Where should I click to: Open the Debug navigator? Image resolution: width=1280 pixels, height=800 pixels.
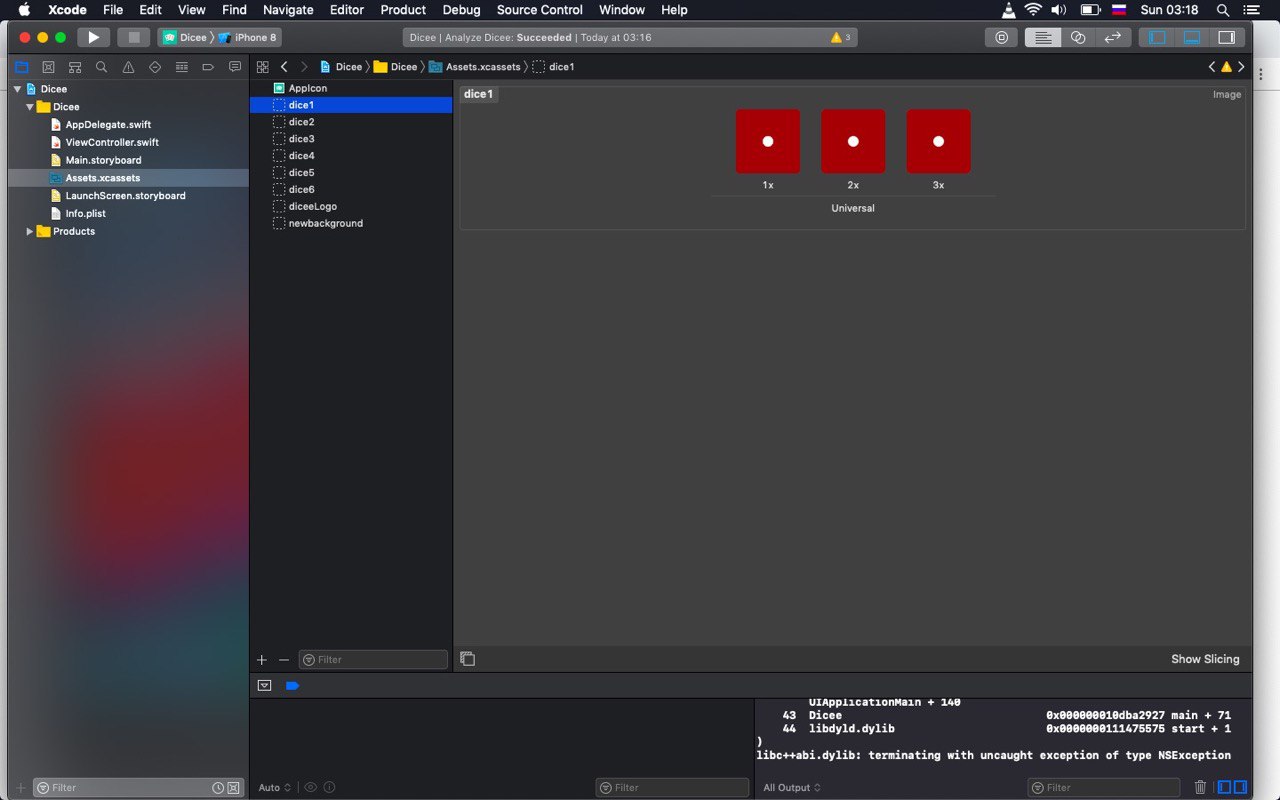click(181, 67)
